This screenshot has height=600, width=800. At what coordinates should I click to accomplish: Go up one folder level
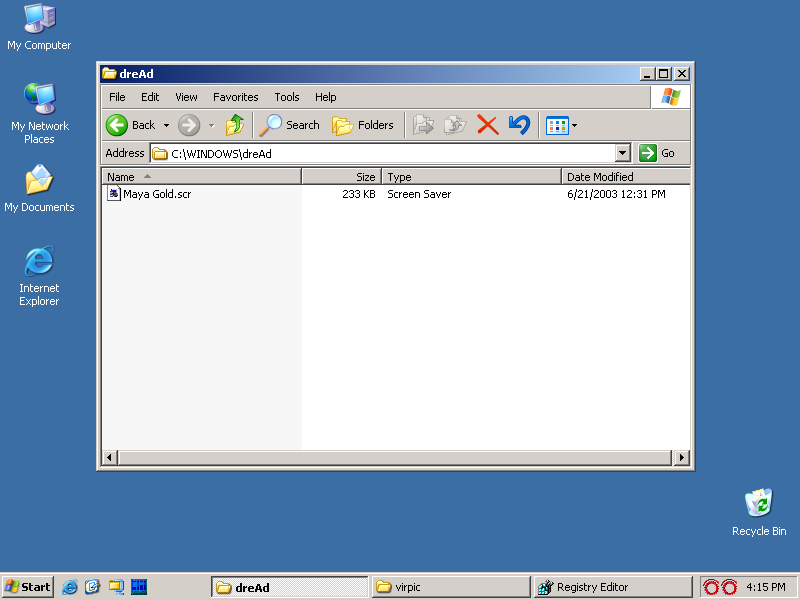click(x=235, y=125)
